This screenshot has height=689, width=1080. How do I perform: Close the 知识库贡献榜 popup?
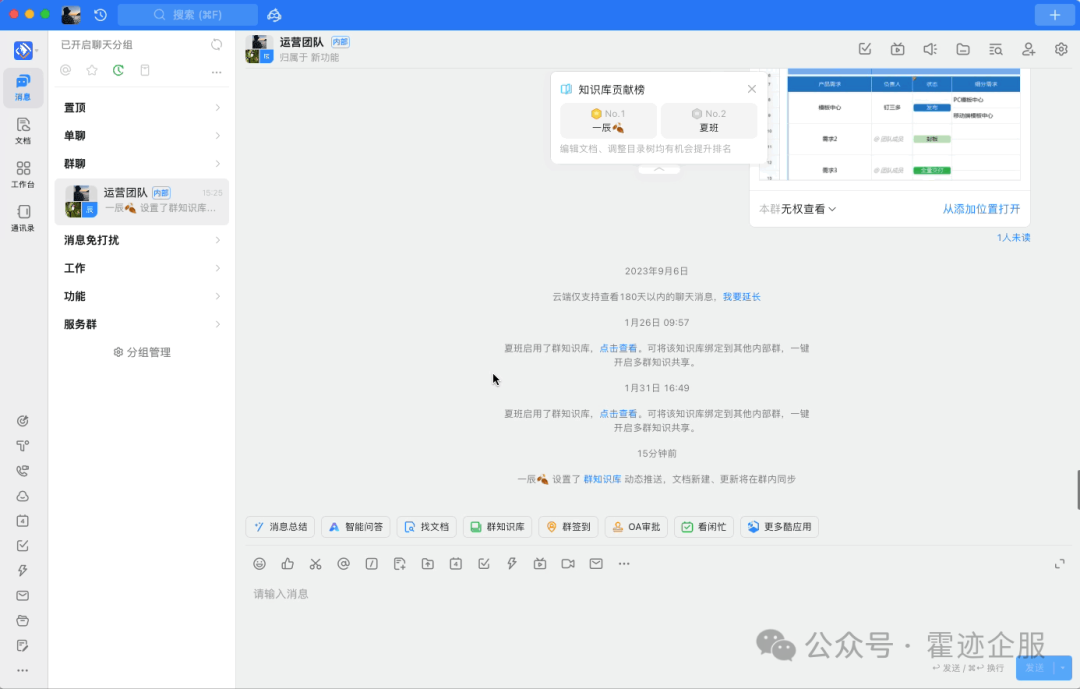[x=752, y=89]
